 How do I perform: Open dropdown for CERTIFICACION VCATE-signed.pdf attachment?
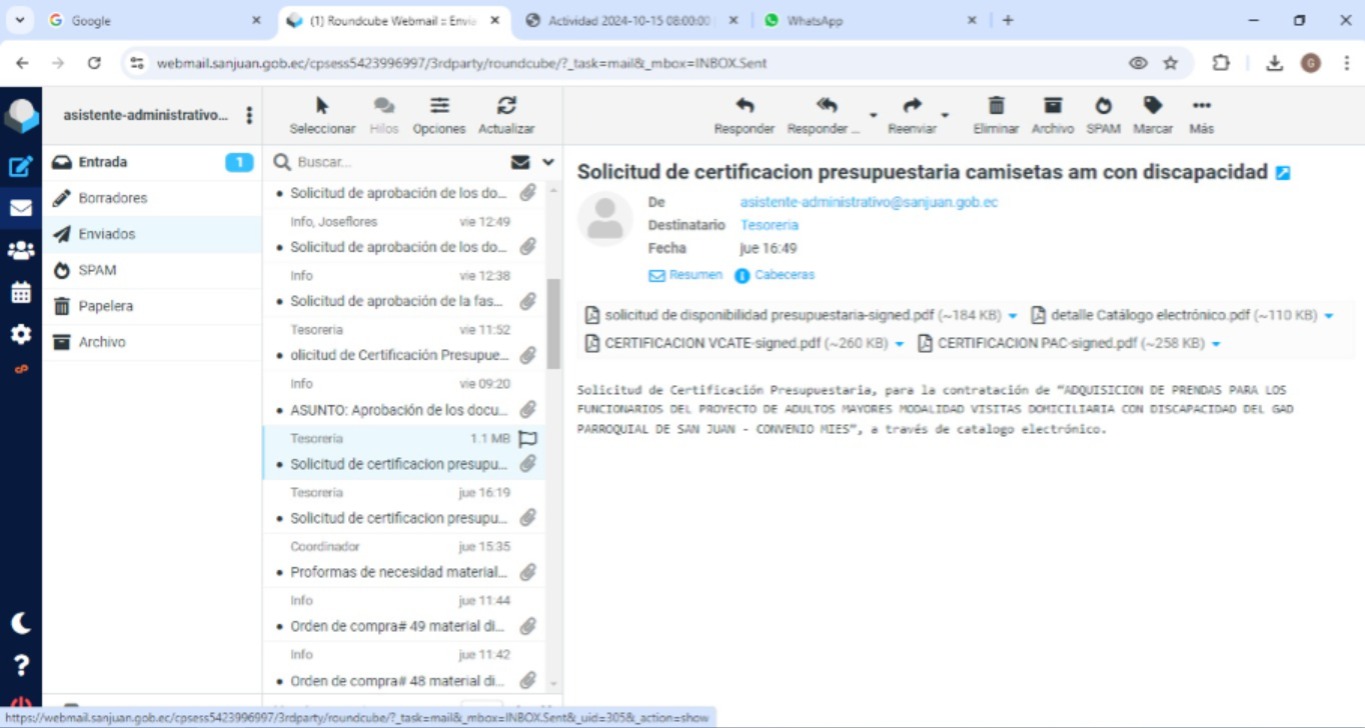(899, 344)
